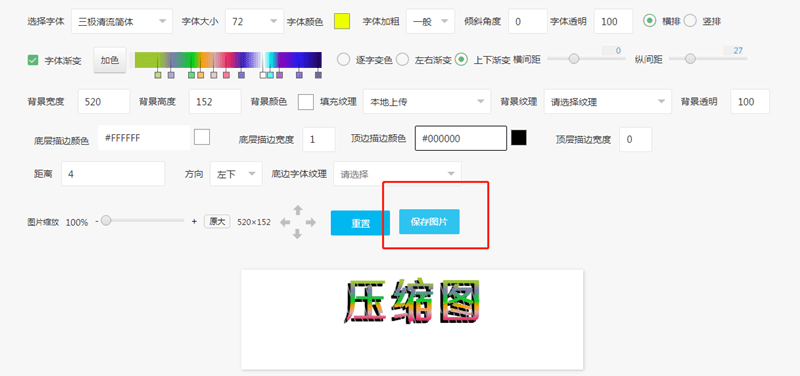The image size is (800, 376).
Task: Open the 字体加粗 weight dropdown
Action: (430, 21)
